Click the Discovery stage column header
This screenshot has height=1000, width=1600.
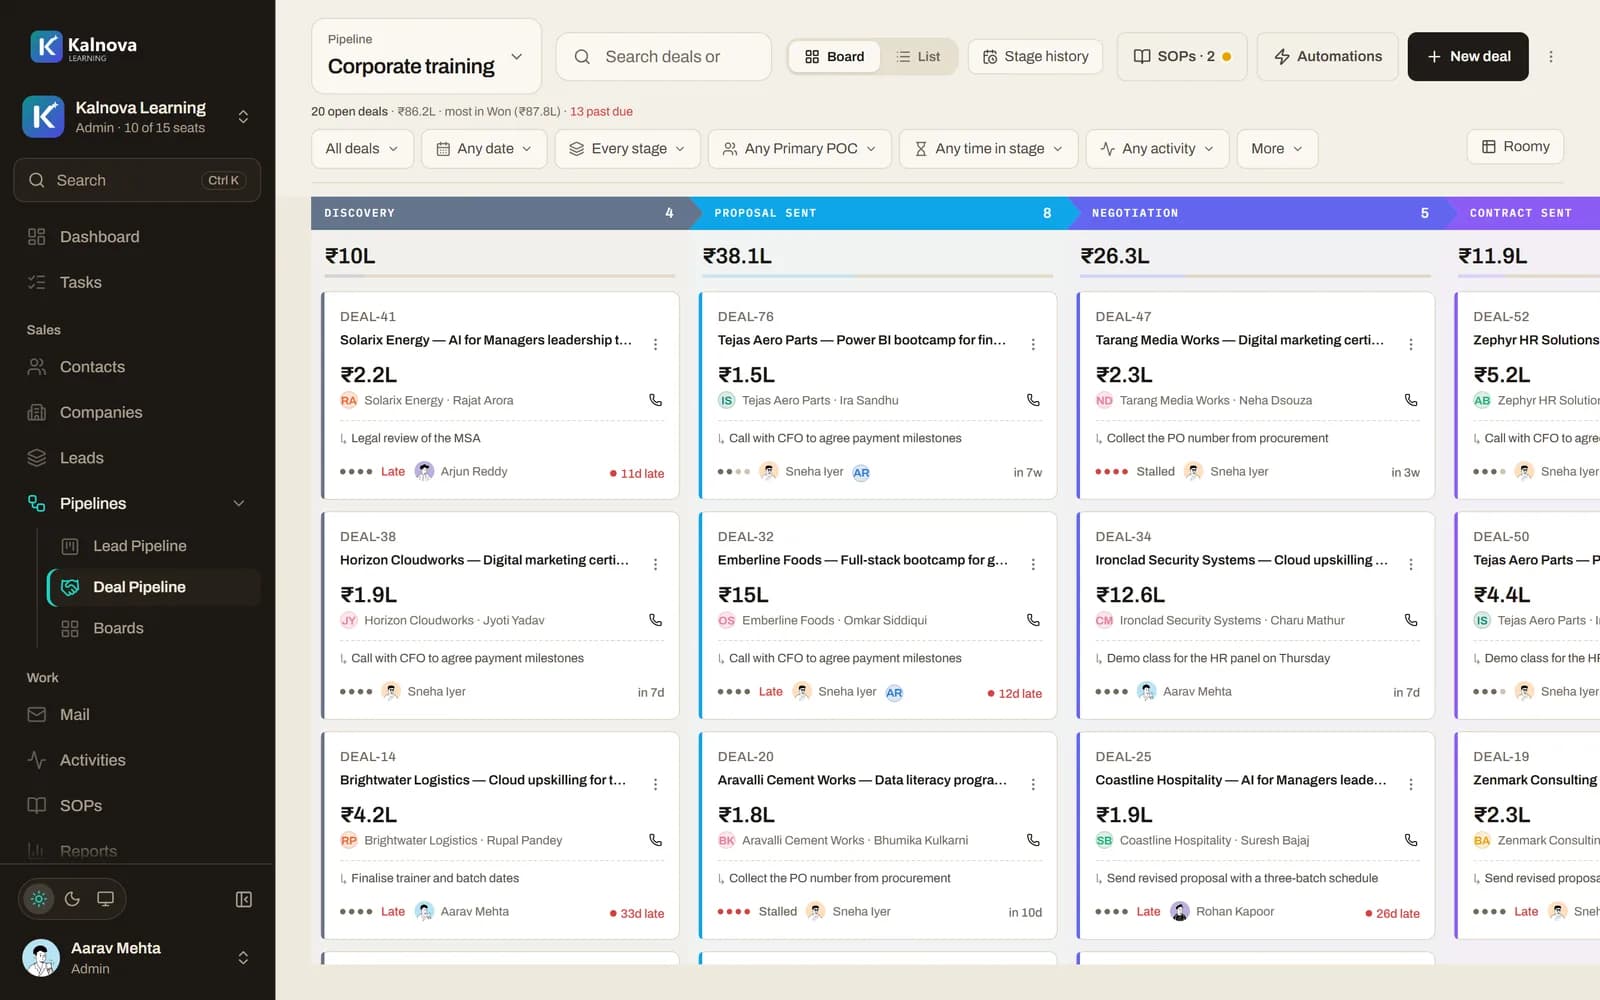click(500, 213)
